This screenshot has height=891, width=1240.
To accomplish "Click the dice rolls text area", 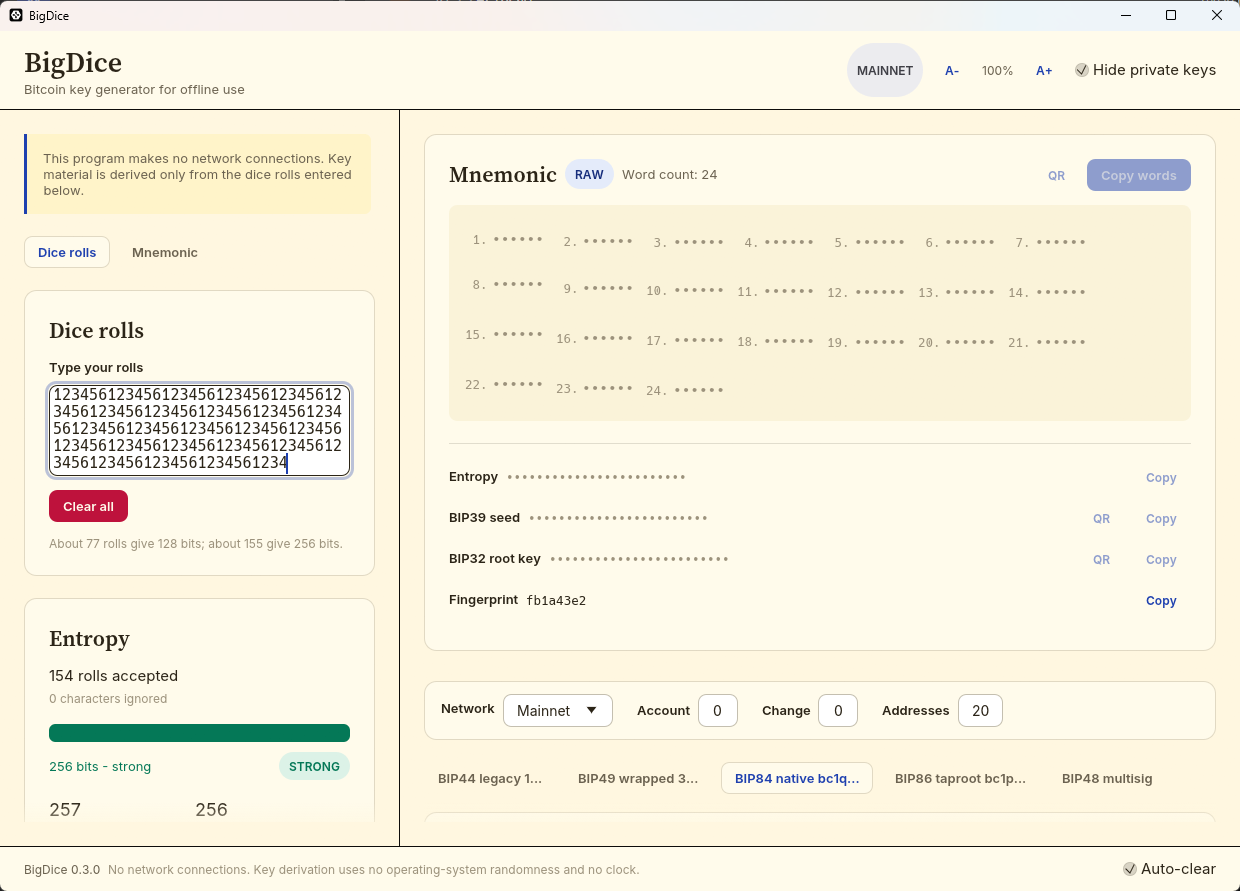I will [200, 430].
